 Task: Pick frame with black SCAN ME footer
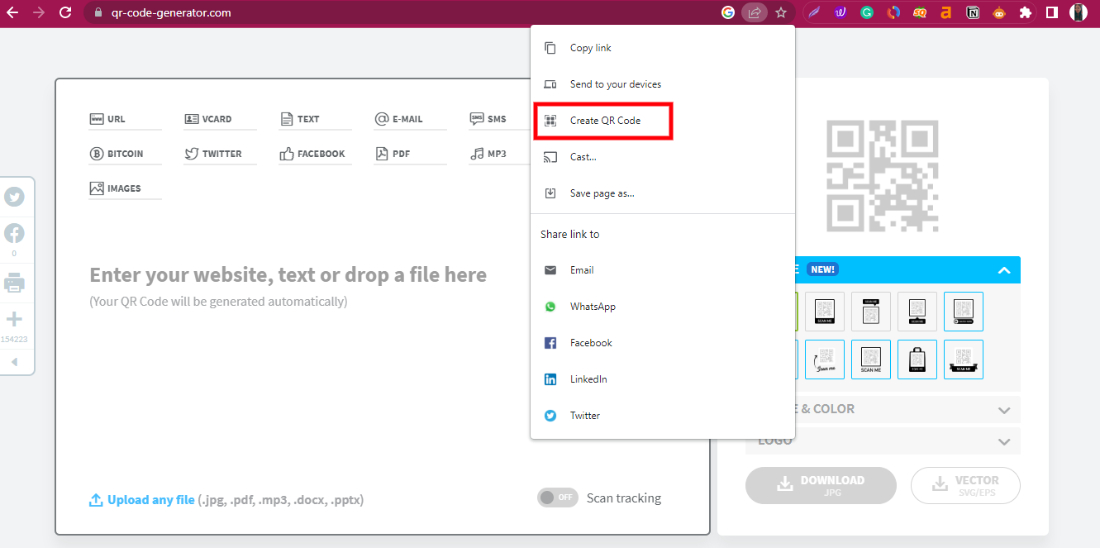point(824,312)
